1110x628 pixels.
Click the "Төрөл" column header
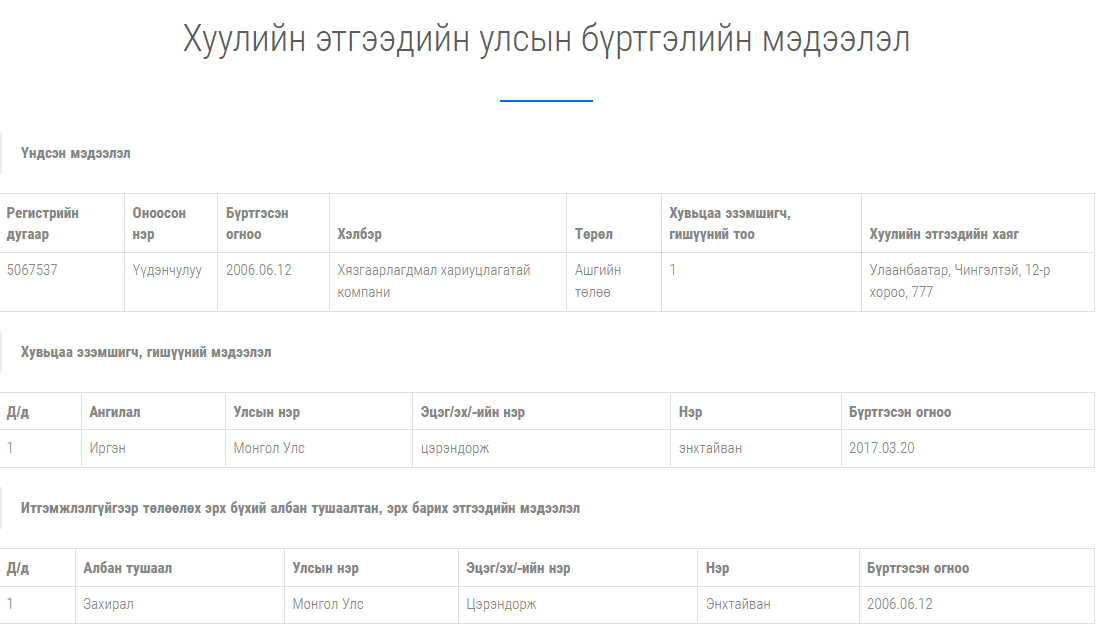pos(594,234)
